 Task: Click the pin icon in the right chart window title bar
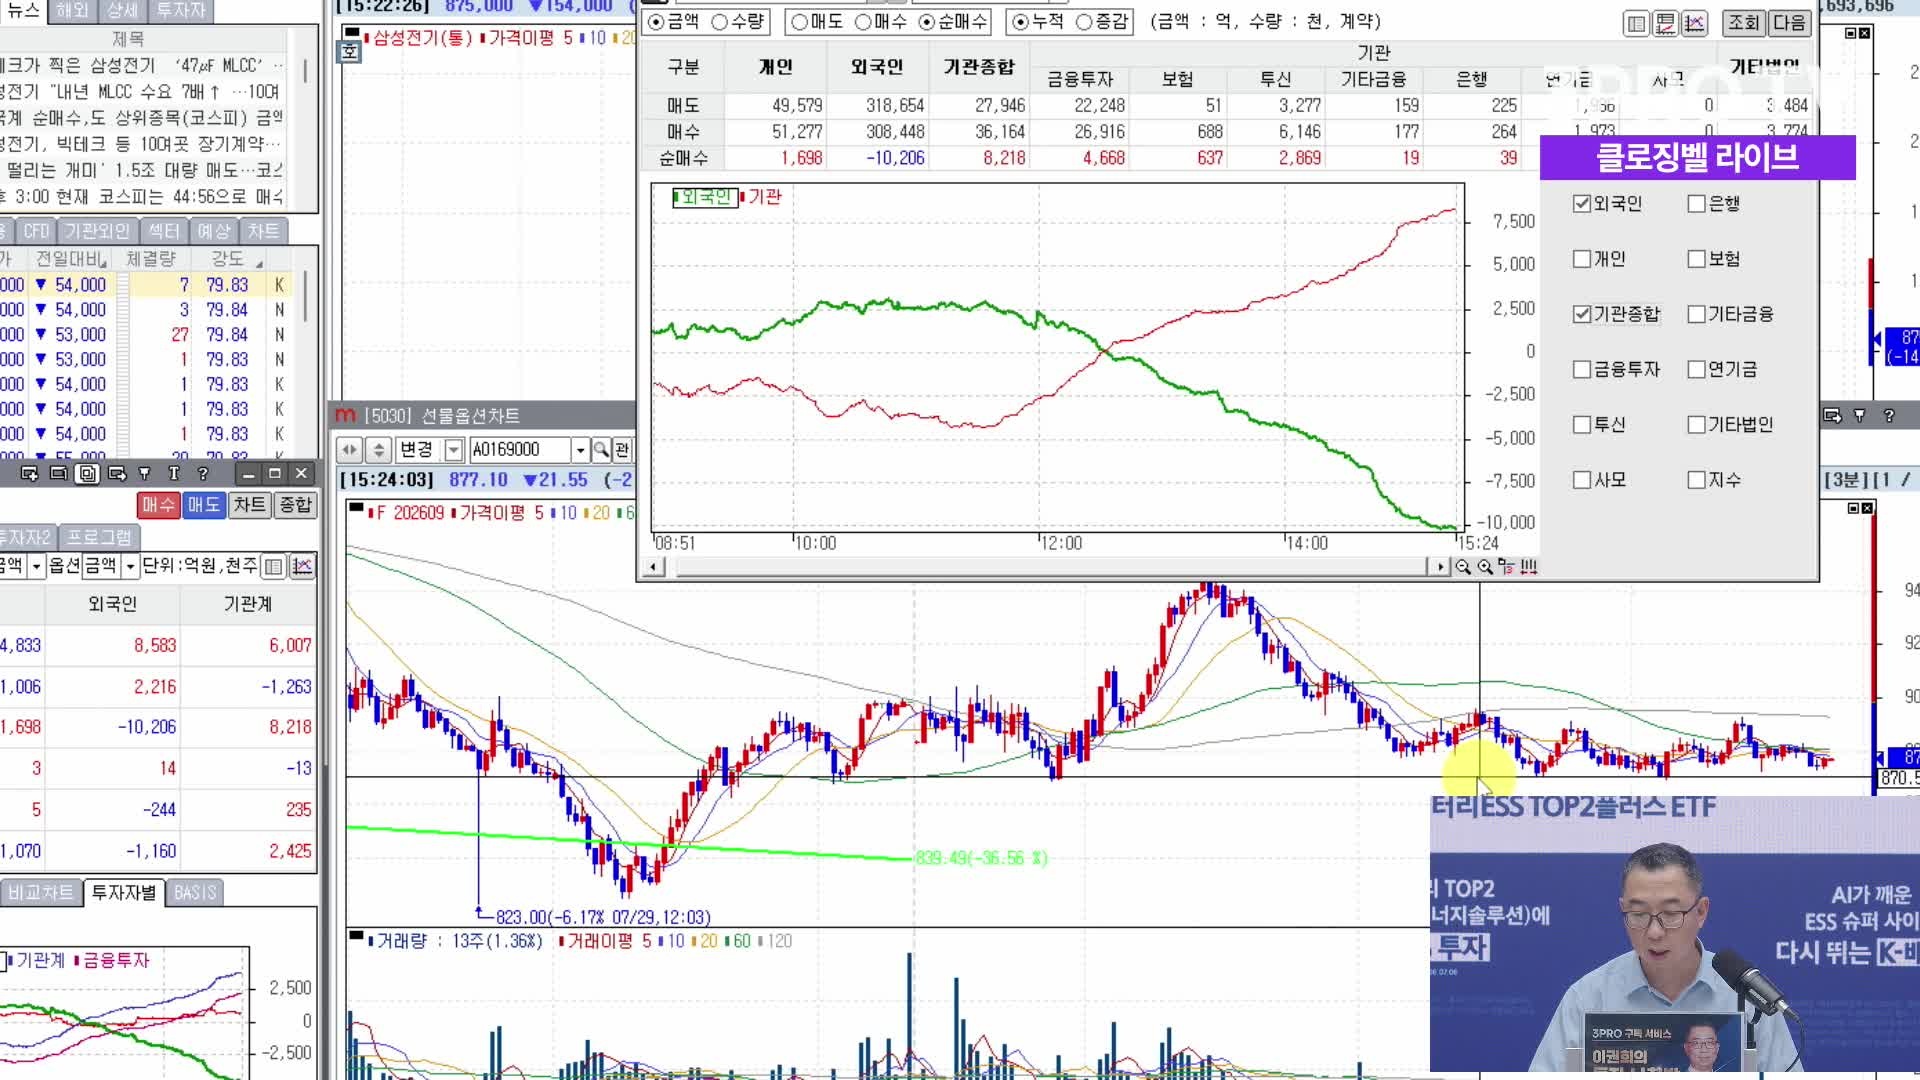tap(1860, 415)
